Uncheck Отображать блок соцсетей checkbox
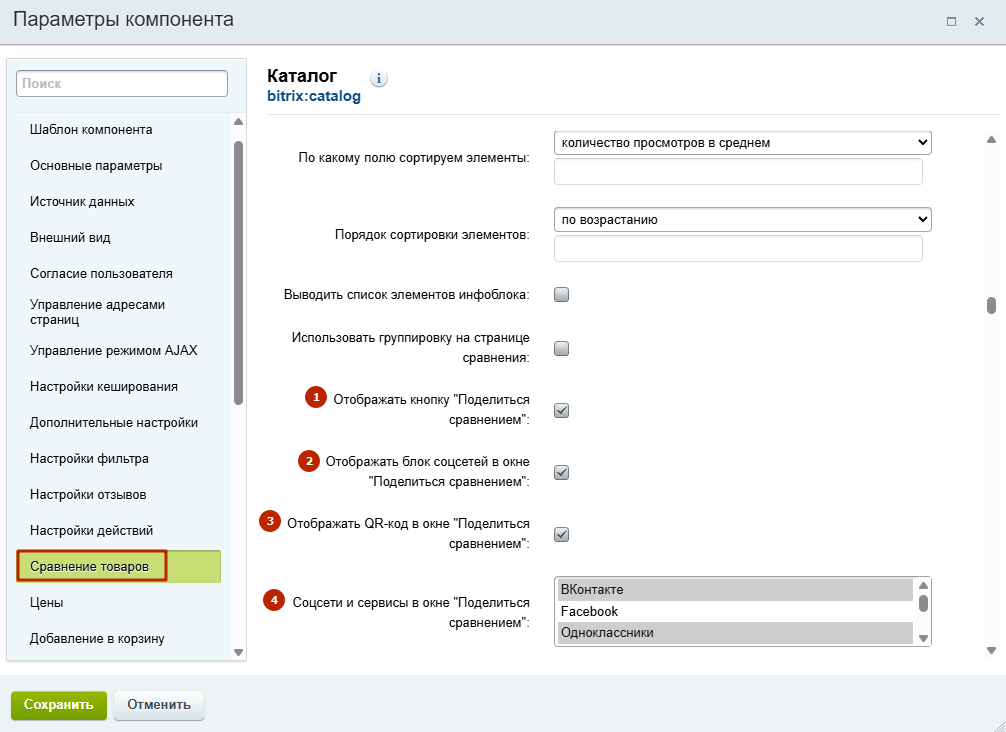The width and height of the screenshot is (1006, 732). point(561,473)
